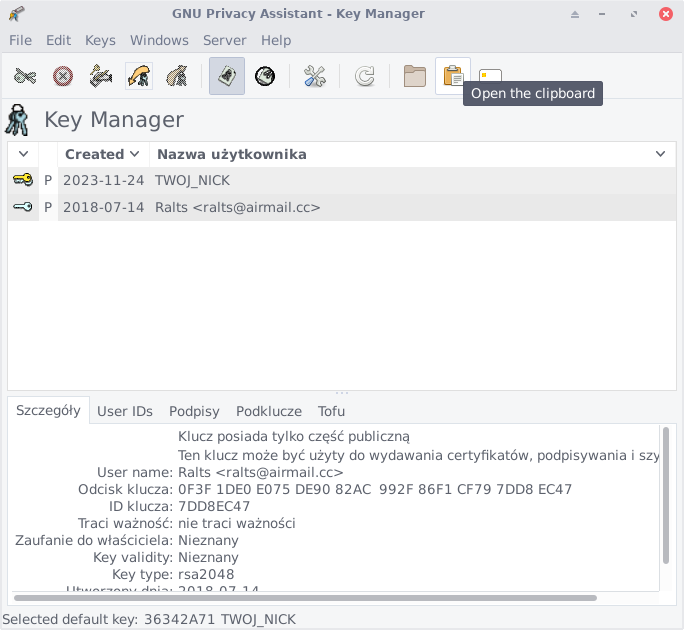Switch to the Brief view icon
Image resolution: width=684 pixels, height=630 pixels.
[265, 76]
